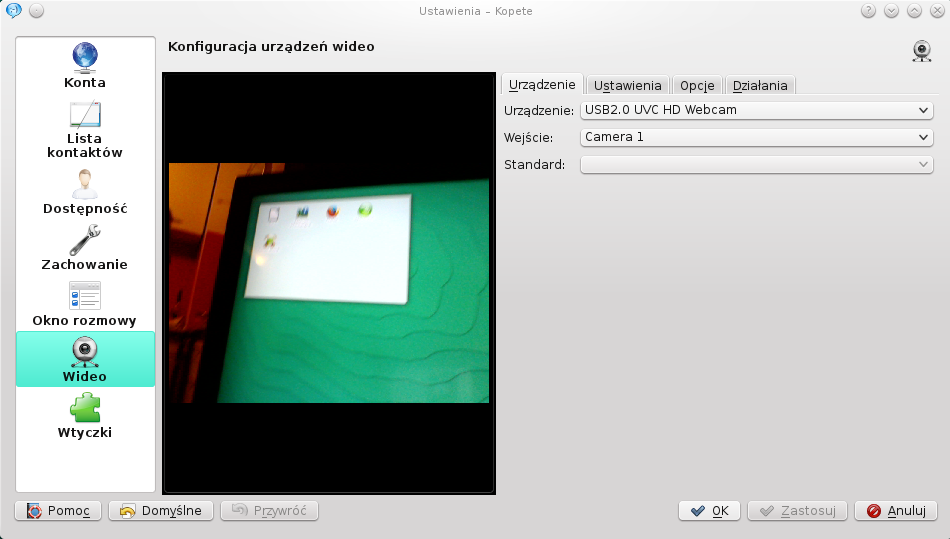Go to the Zachowanie wrench icon
Screen dimensions: 950x539
click(85, 240)
